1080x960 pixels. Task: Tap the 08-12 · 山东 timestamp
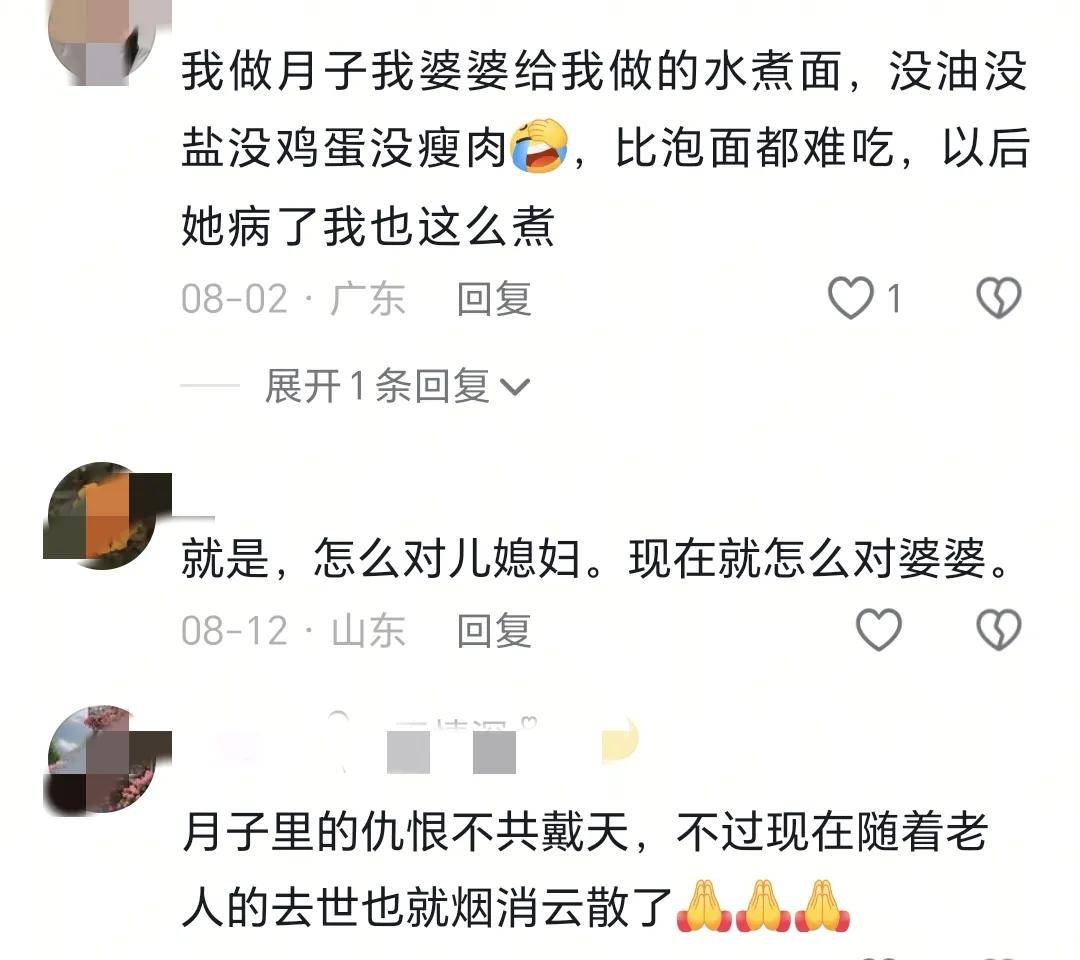(293, 631)
